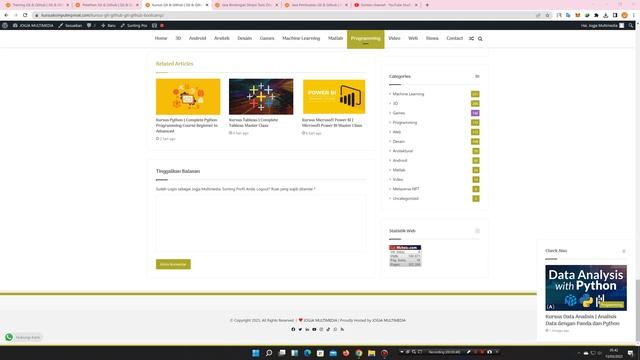Open the YouTube footer icon

pos(314,329)
